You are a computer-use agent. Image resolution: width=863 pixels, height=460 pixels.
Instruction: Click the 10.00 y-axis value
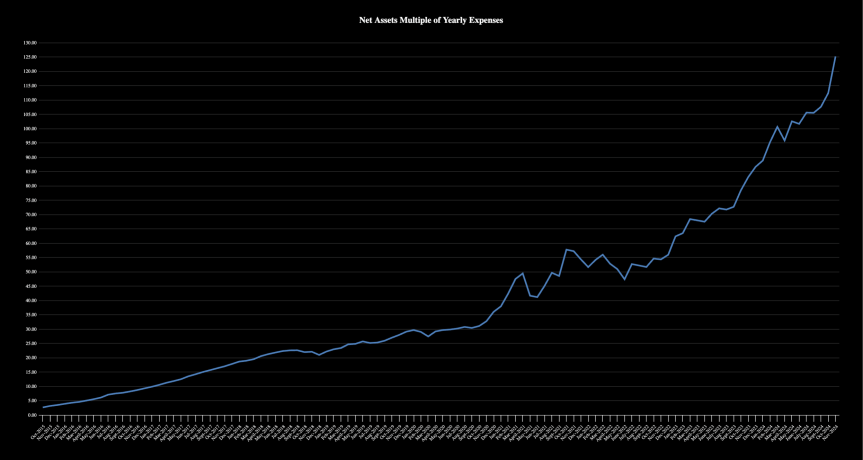(x=30, y=386)
